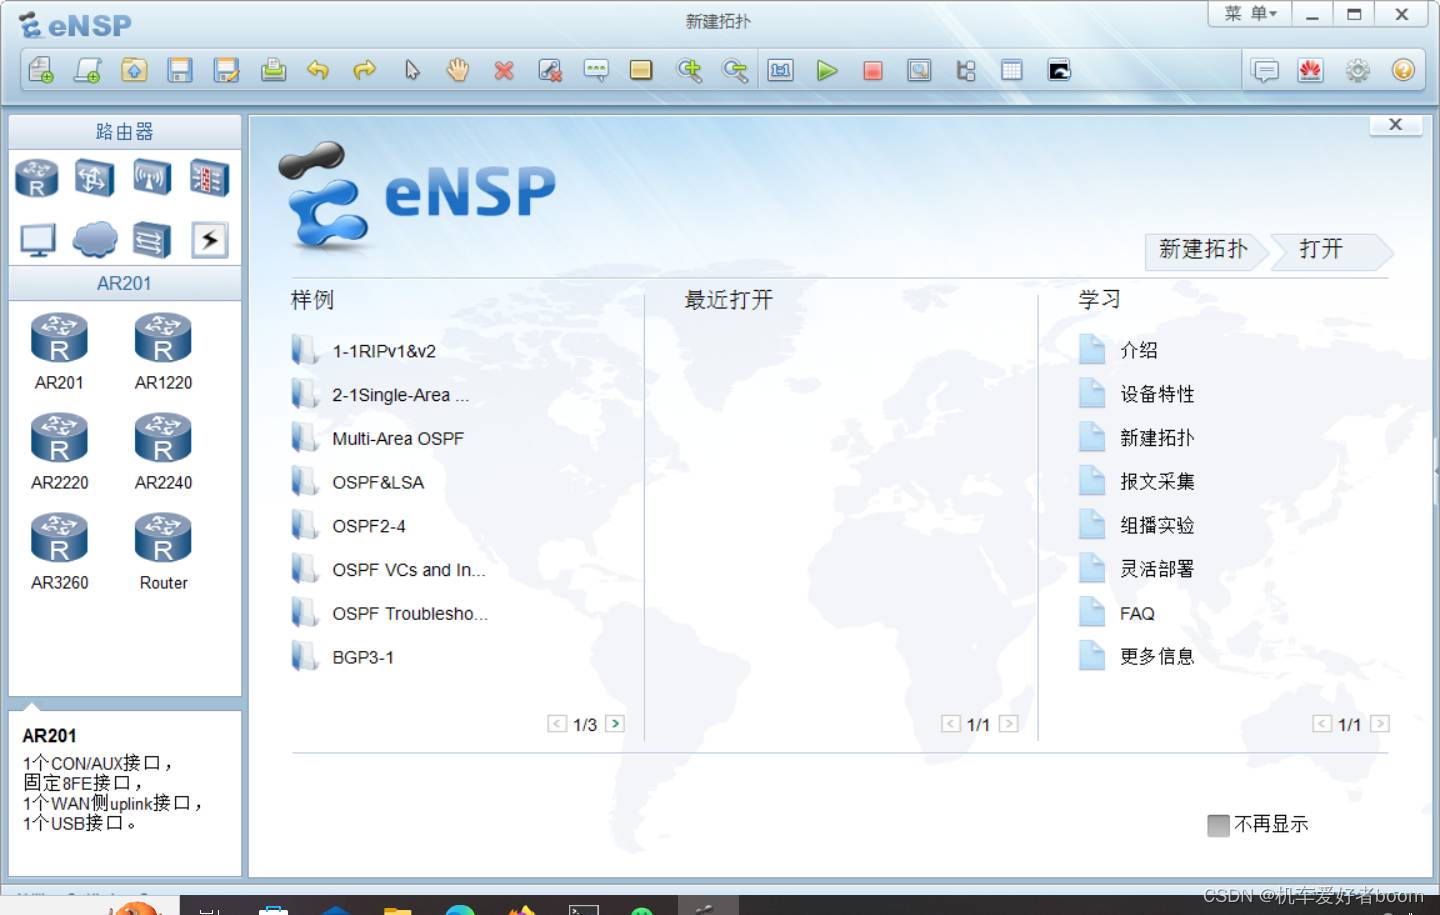The height and width of the screenshot is (915, 1440).
Task: Select the pointer arrow tool
Action: (x=412, y=70)
